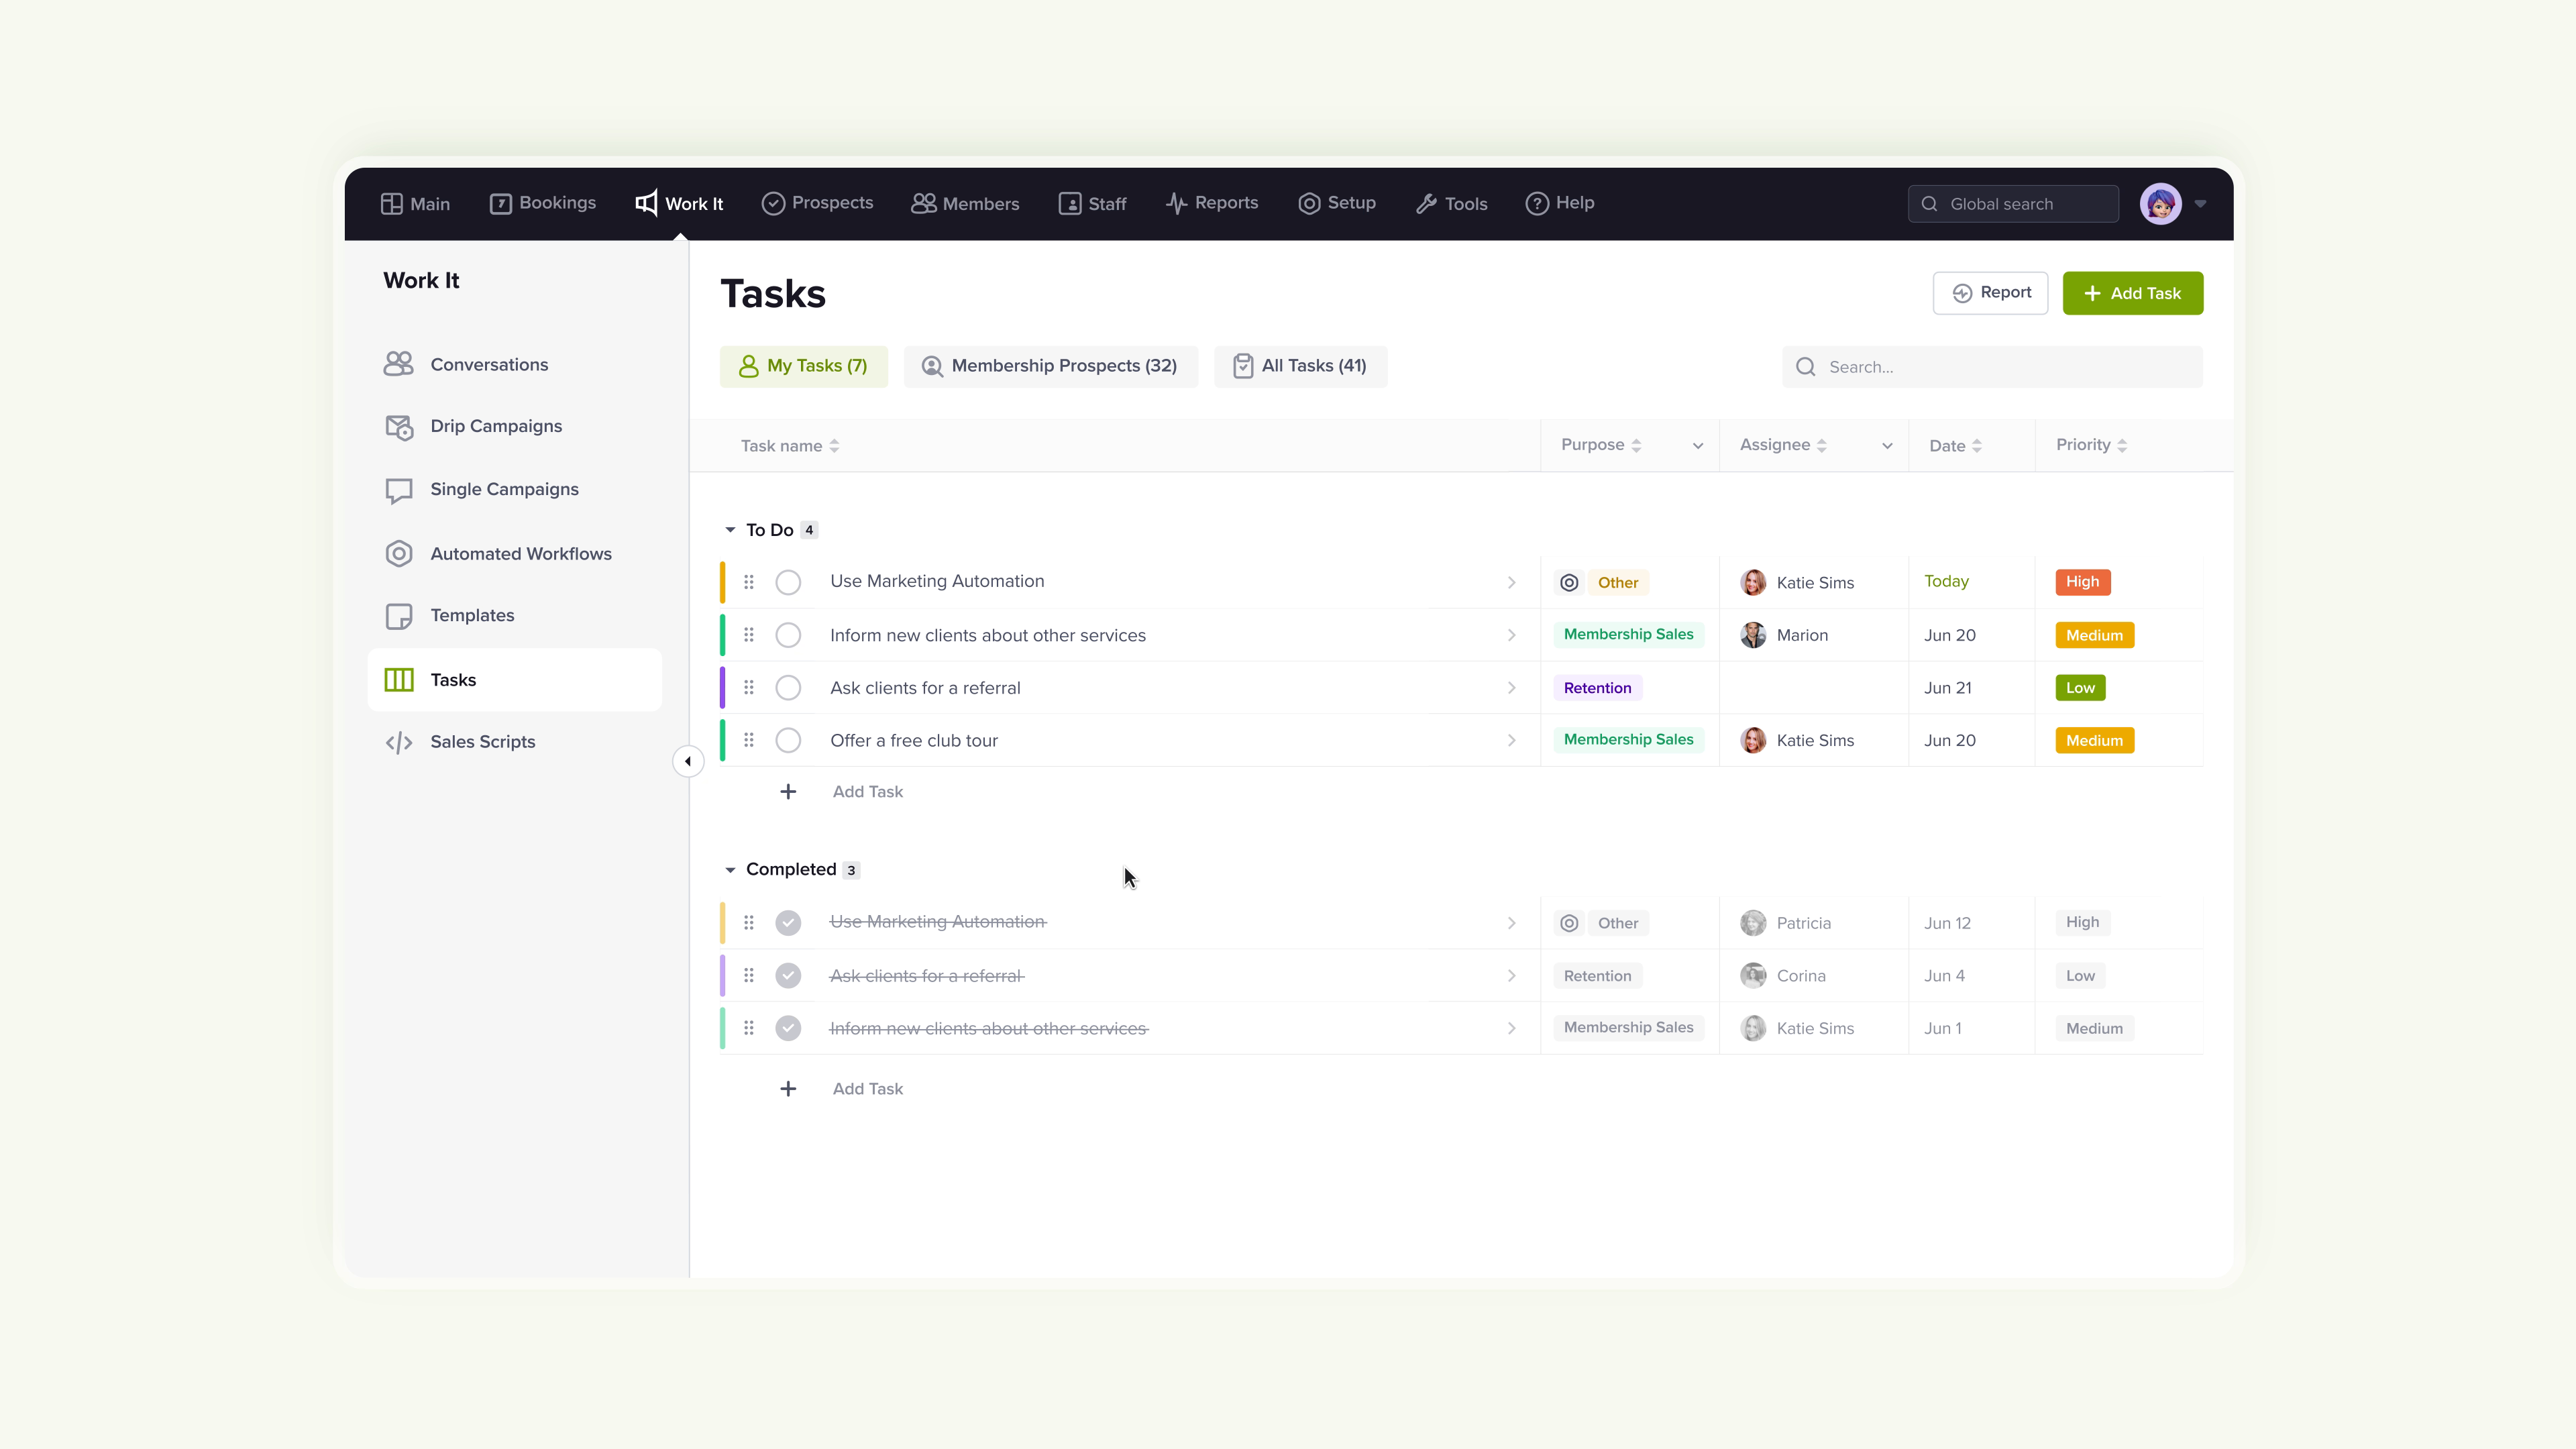Uncheck the completed 'Ask clients for a referral' task
The image size is (2576, 1449).
[788, 975]
